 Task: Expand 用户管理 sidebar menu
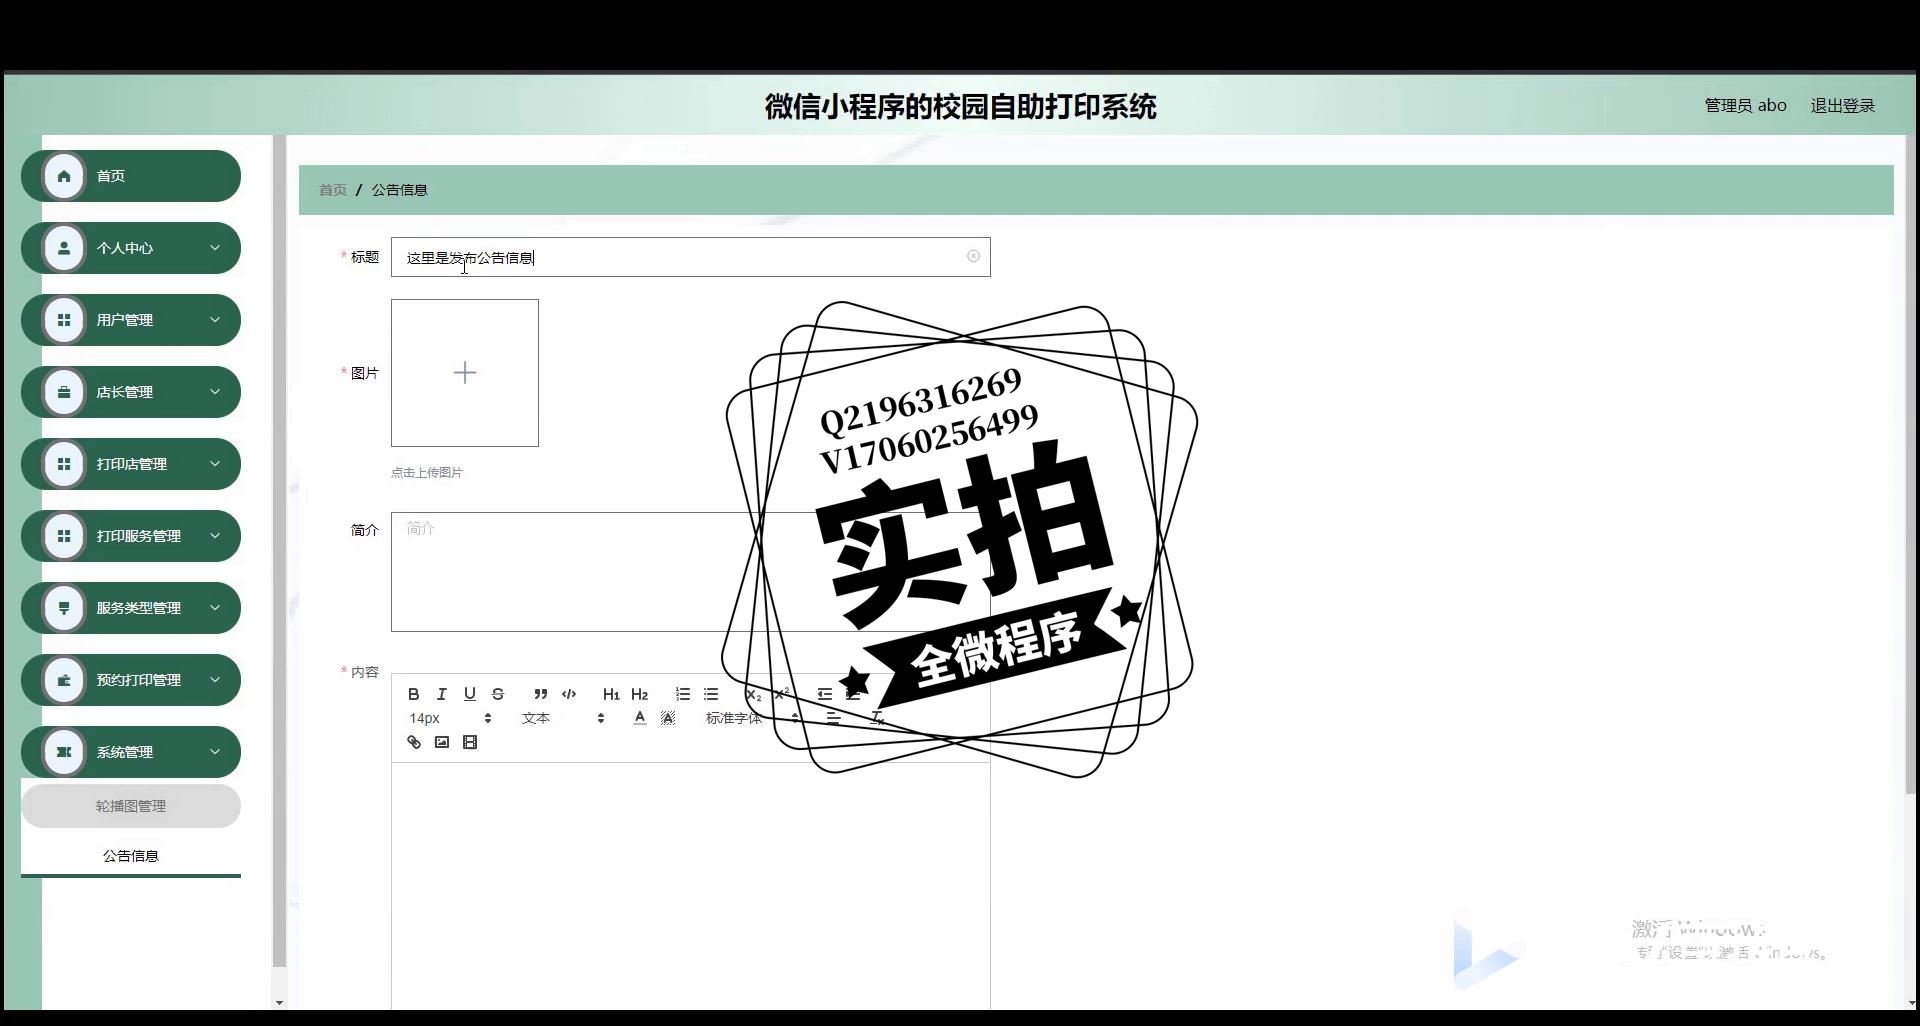131,320
